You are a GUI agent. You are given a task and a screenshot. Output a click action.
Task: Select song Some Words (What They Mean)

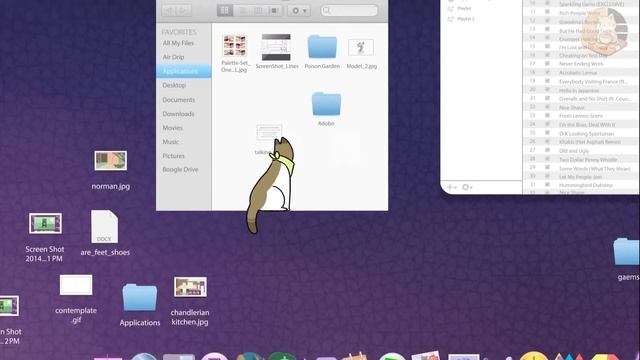tap(594, 168)
